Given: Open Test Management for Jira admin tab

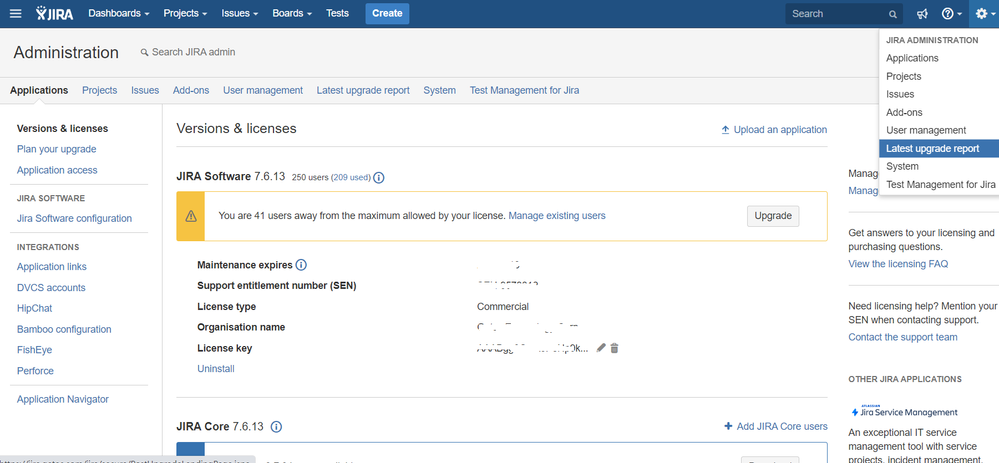Looking at the screenshot, I should 524,90.
